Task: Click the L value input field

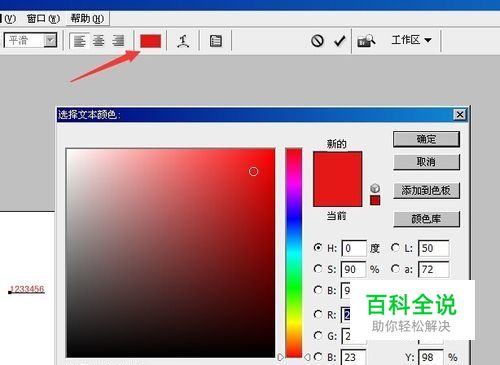Action: pyautogui.click(x=434, y=248)
